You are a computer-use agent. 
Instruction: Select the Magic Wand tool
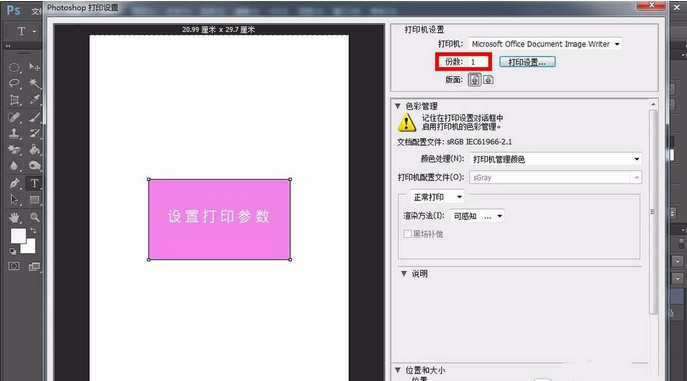(34, 83)
